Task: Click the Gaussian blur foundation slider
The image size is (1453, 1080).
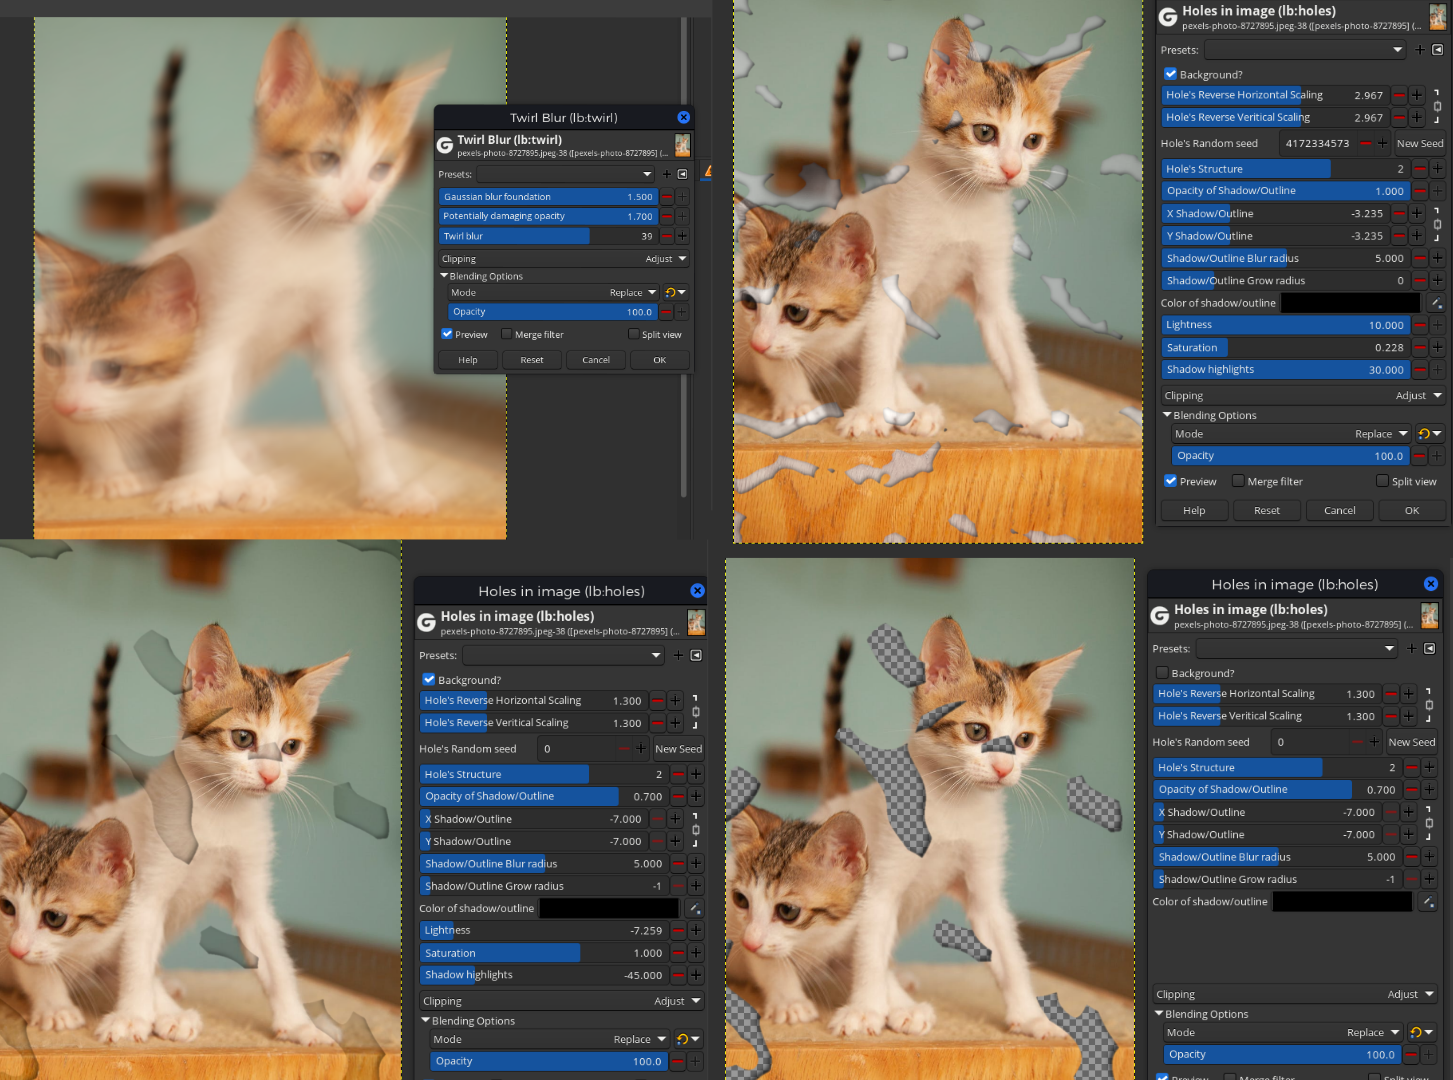Action: (x=548, y=197)
